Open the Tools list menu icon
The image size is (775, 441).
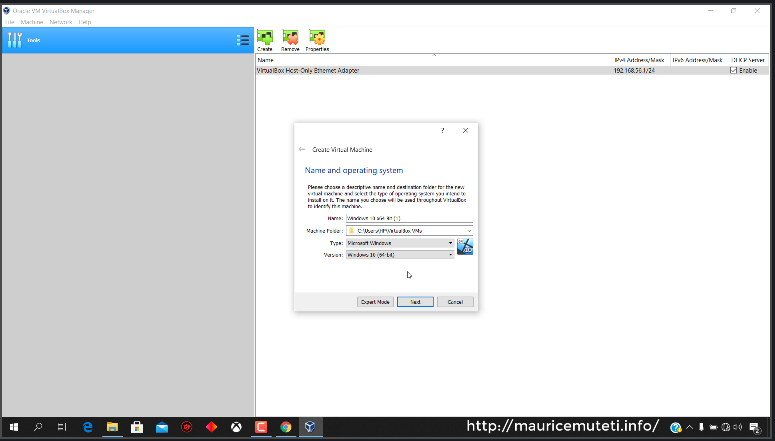click(243, 40)
